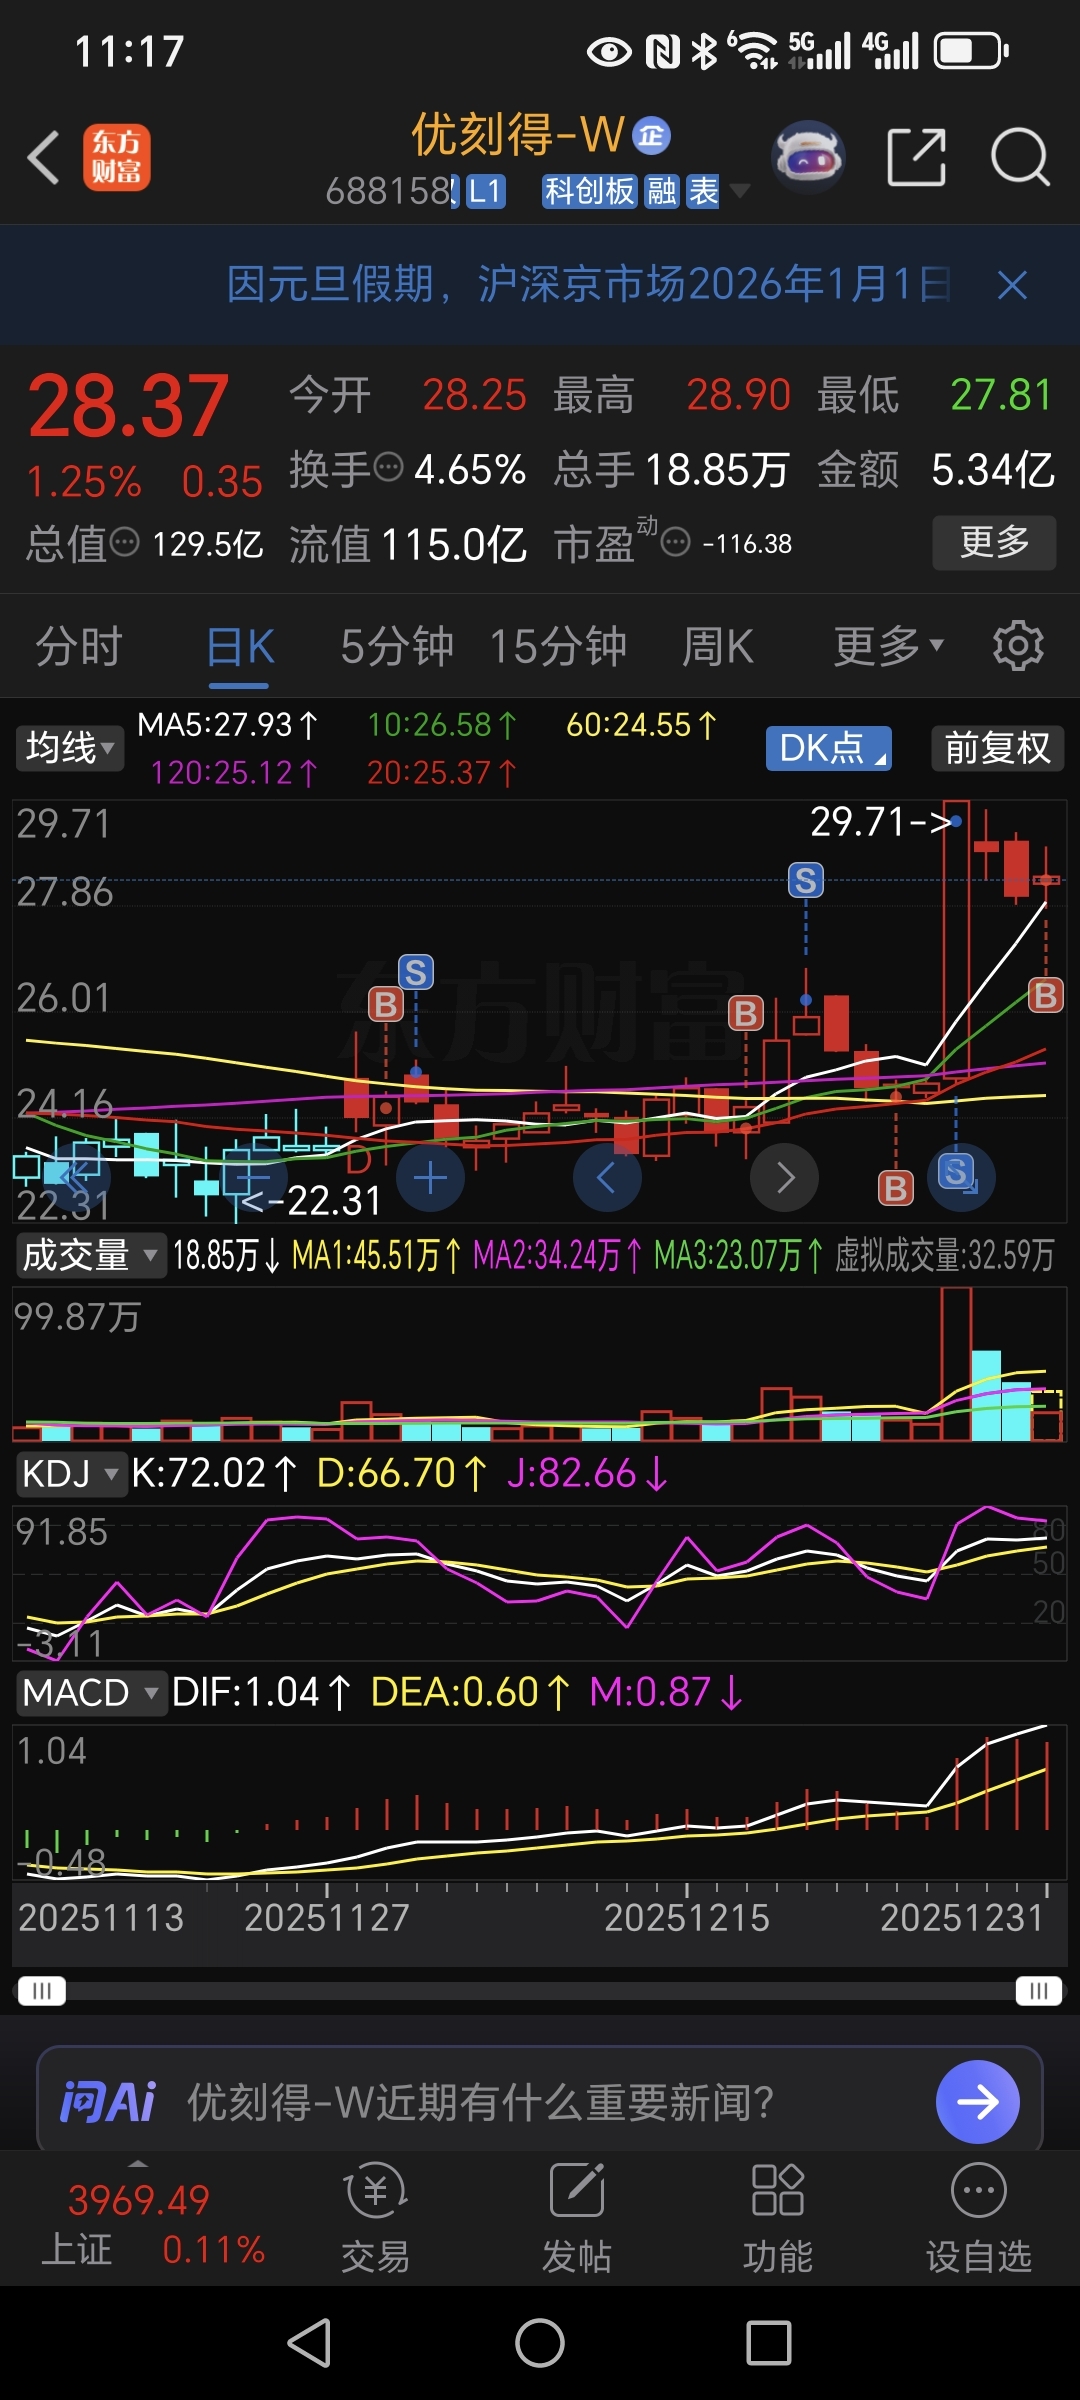This screenshot has width=1080, height=2400.
Task: Tap the Android home navigation button
Action: click(540, 2342)
